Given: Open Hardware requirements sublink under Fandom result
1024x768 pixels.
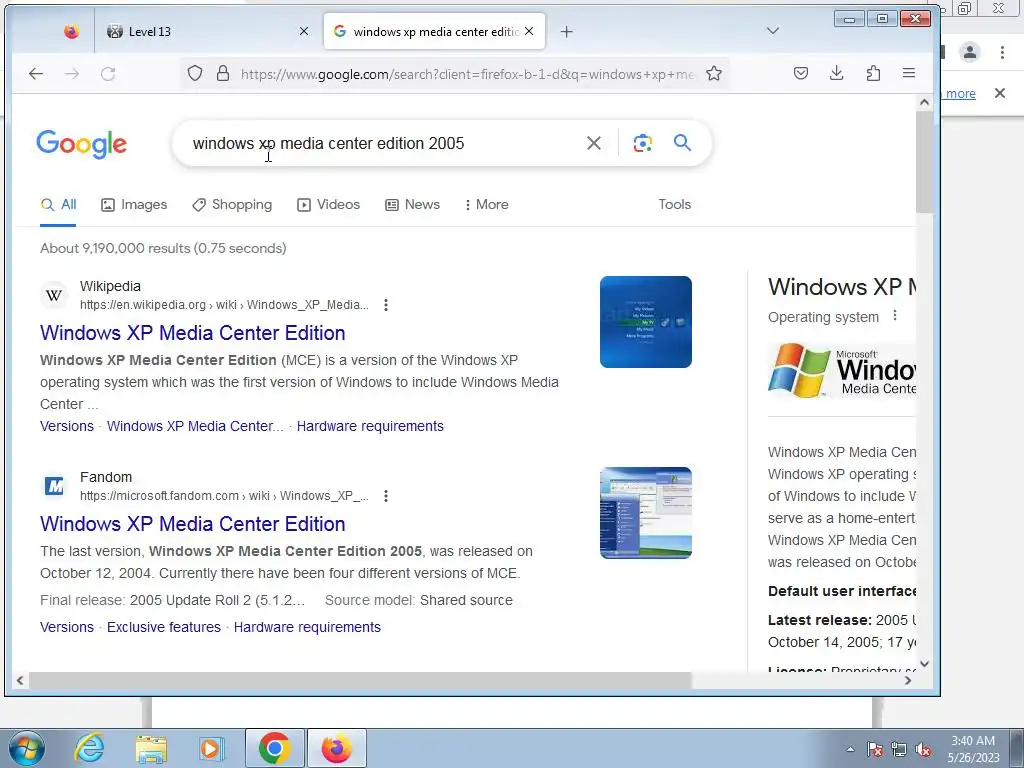Looking at the screenshot, I should click(307, 628).
